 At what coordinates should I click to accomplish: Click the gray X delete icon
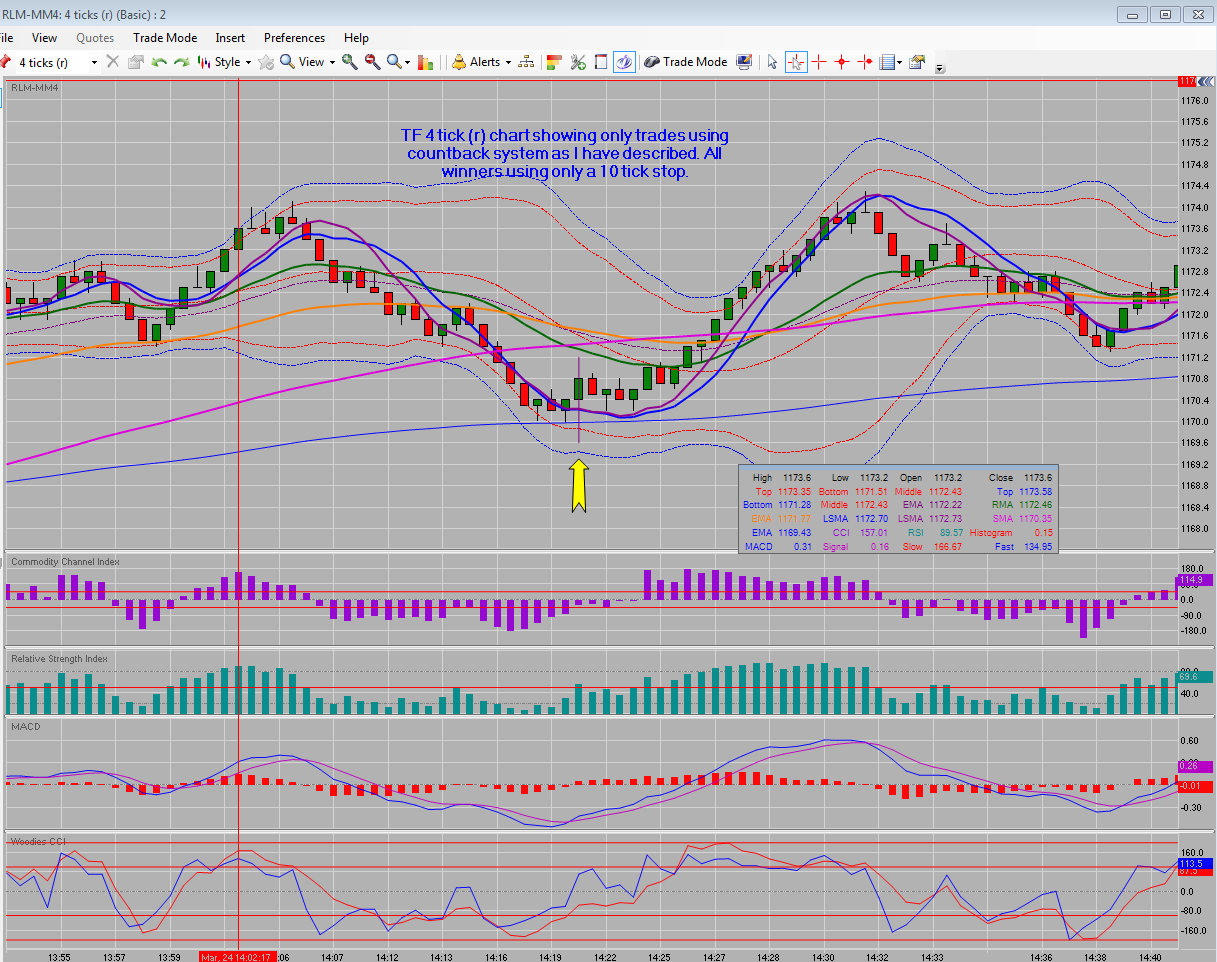pos(112,62)
